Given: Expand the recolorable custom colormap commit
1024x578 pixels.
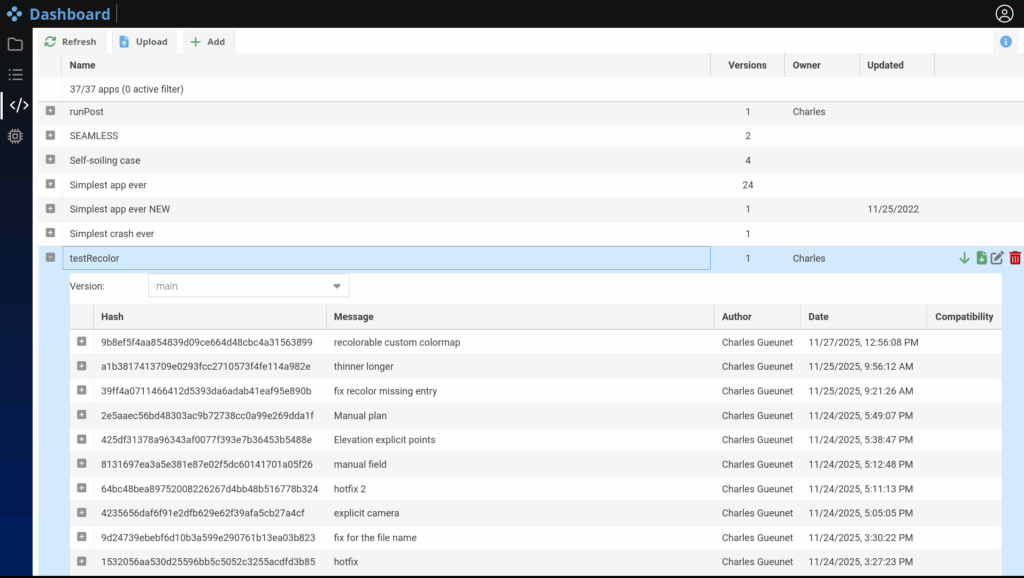Looking at the screenshot, I should [x=82, y=342].
